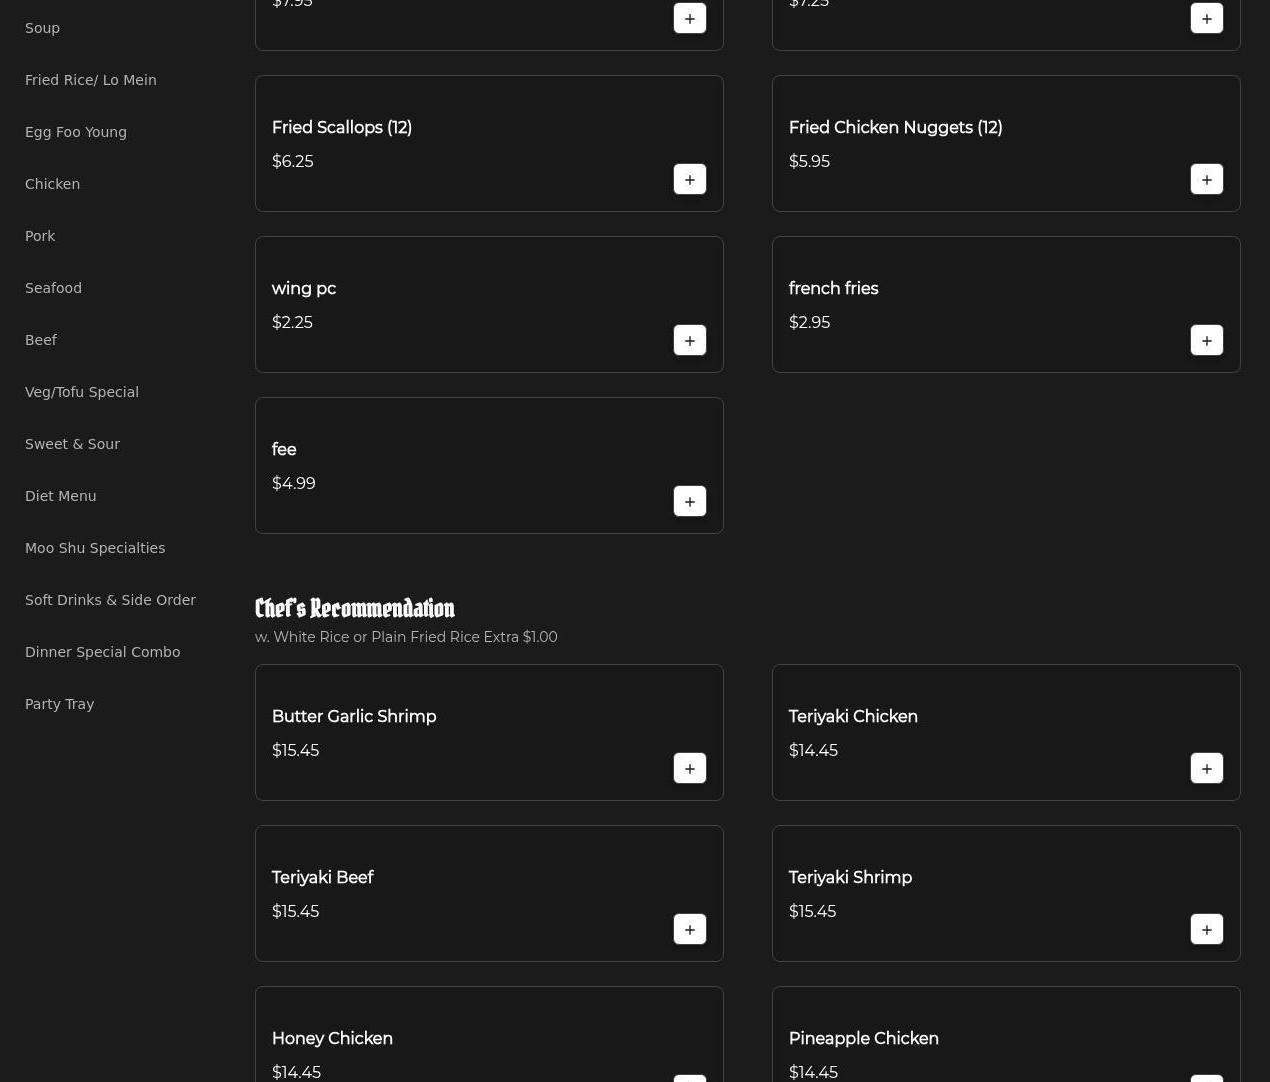Click $14.45 price under Pineapple Chicken

[813, 1072]
